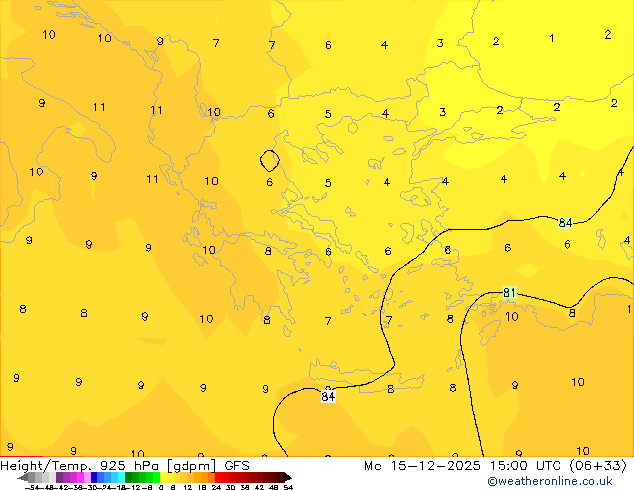The width and height of the screenshot is (634, 490).
Task: Click the '-54' label on the color legend
Action: (32, 488)
